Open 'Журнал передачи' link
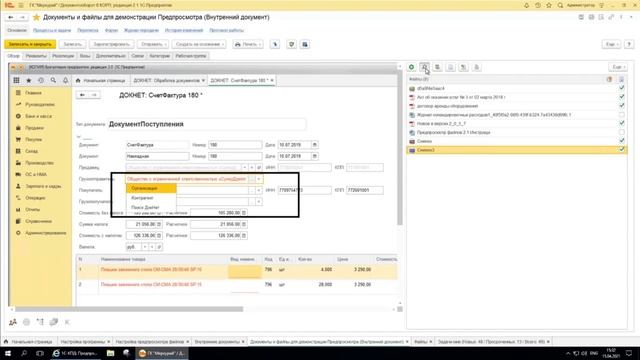 [141, 31]
